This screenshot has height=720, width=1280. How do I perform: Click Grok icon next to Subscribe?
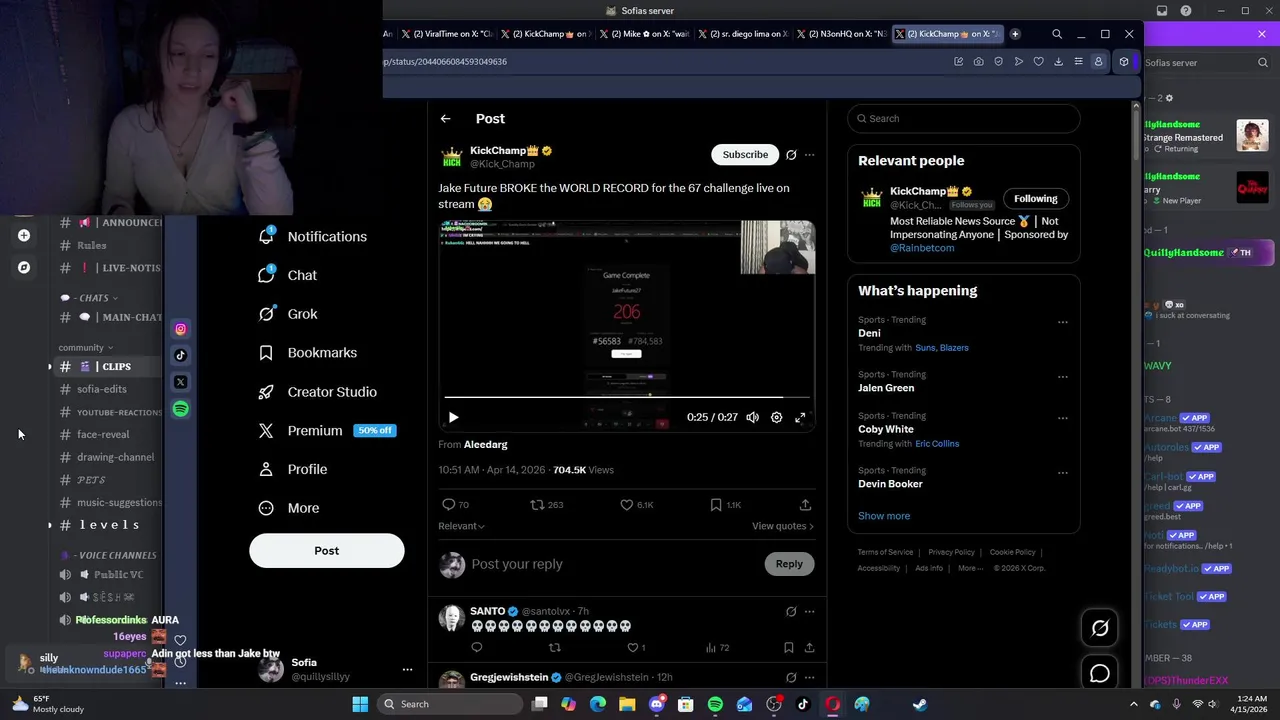(x=791, y=155)
